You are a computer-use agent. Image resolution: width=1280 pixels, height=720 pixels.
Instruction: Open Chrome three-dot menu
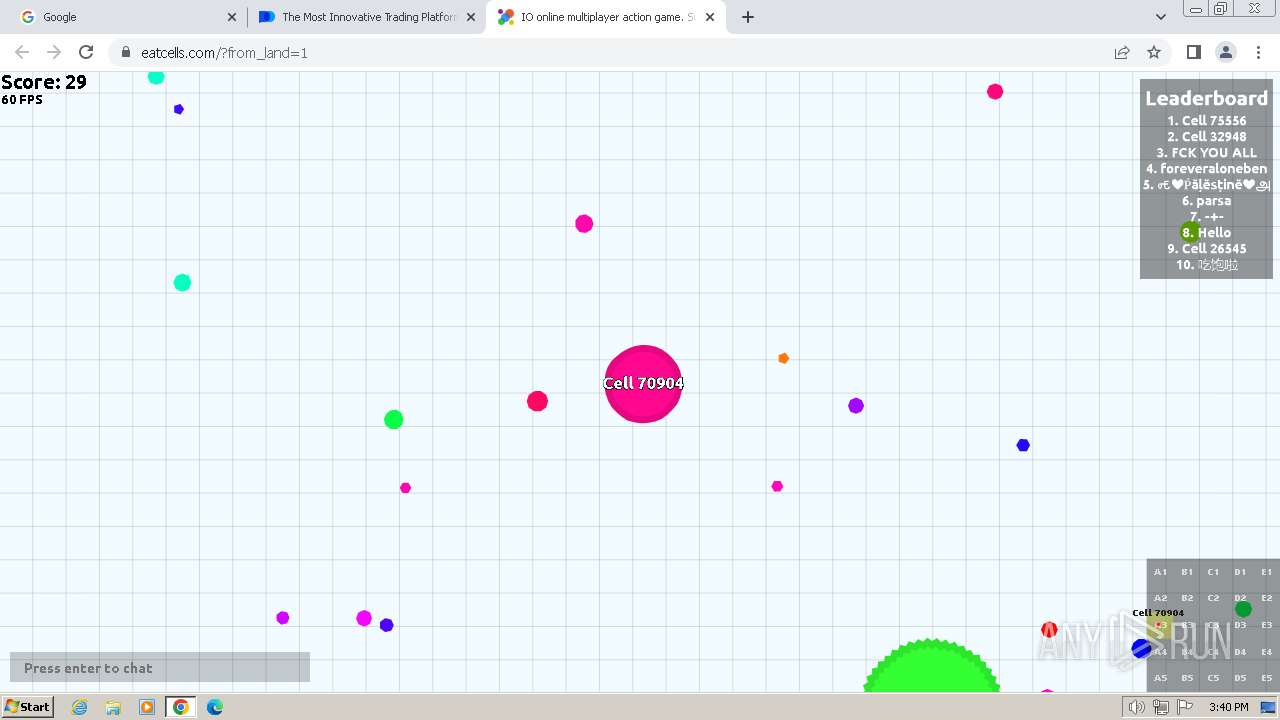(x=1258, y=52)
